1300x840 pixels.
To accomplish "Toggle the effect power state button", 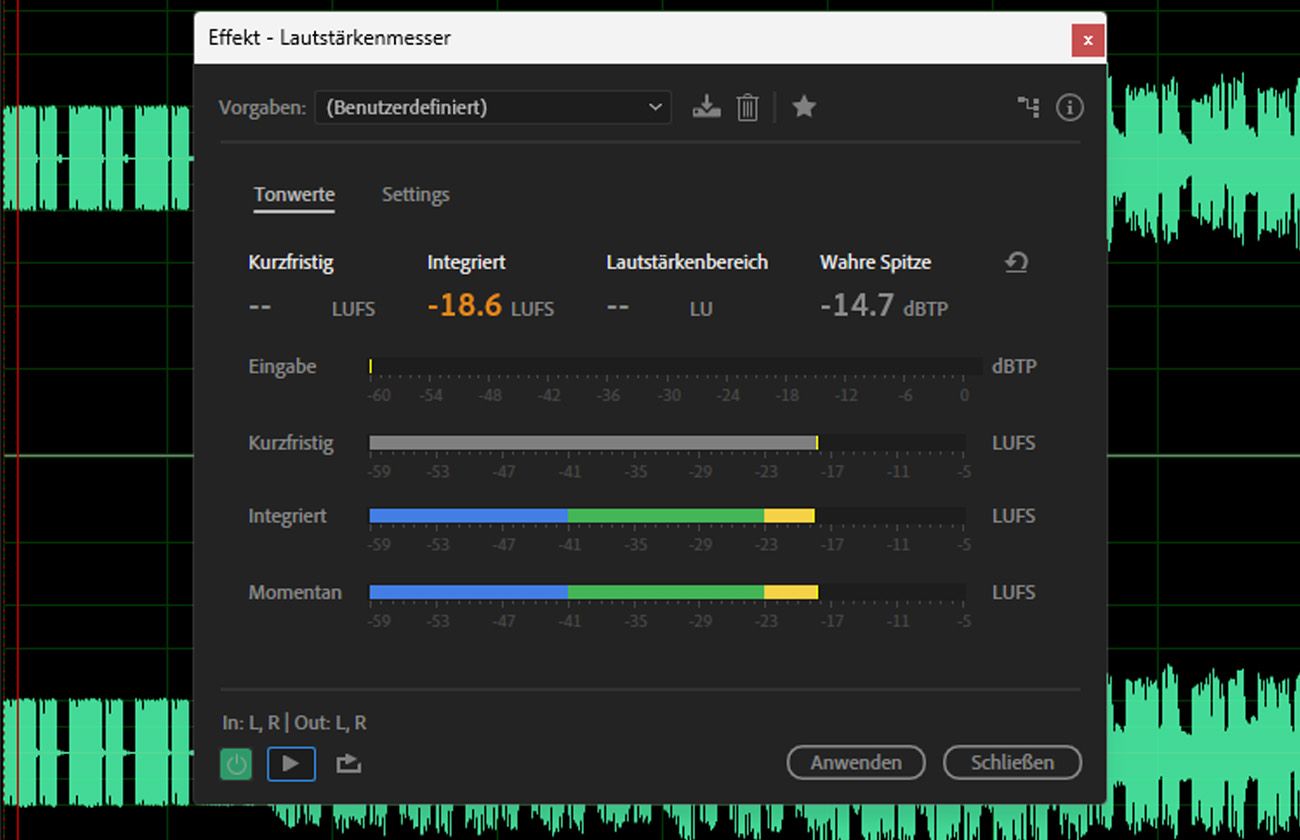I will [236, 764].
